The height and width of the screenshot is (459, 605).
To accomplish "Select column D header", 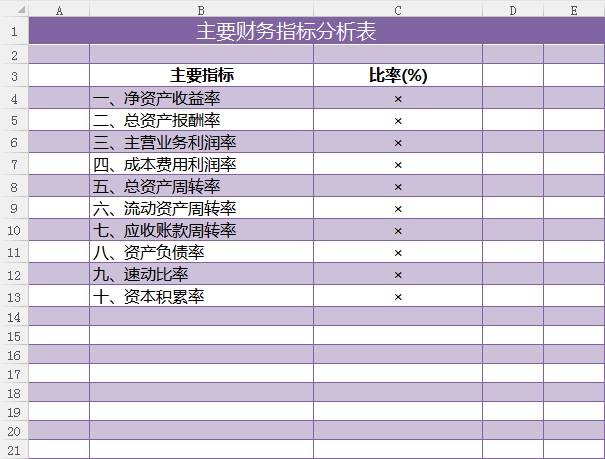I will pos(513,10).
